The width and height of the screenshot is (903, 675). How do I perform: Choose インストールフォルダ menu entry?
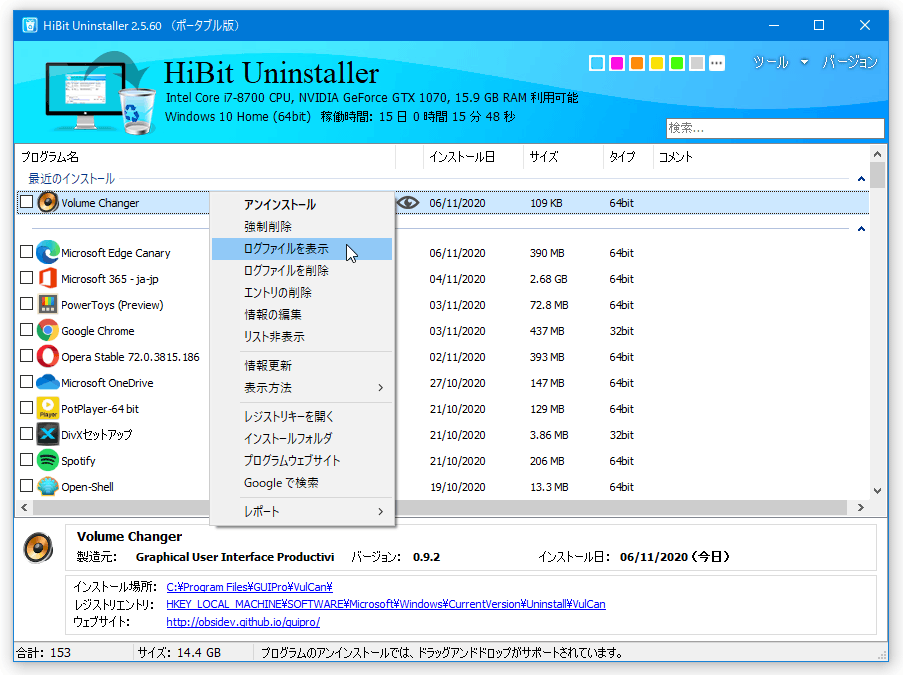point(302,438)
